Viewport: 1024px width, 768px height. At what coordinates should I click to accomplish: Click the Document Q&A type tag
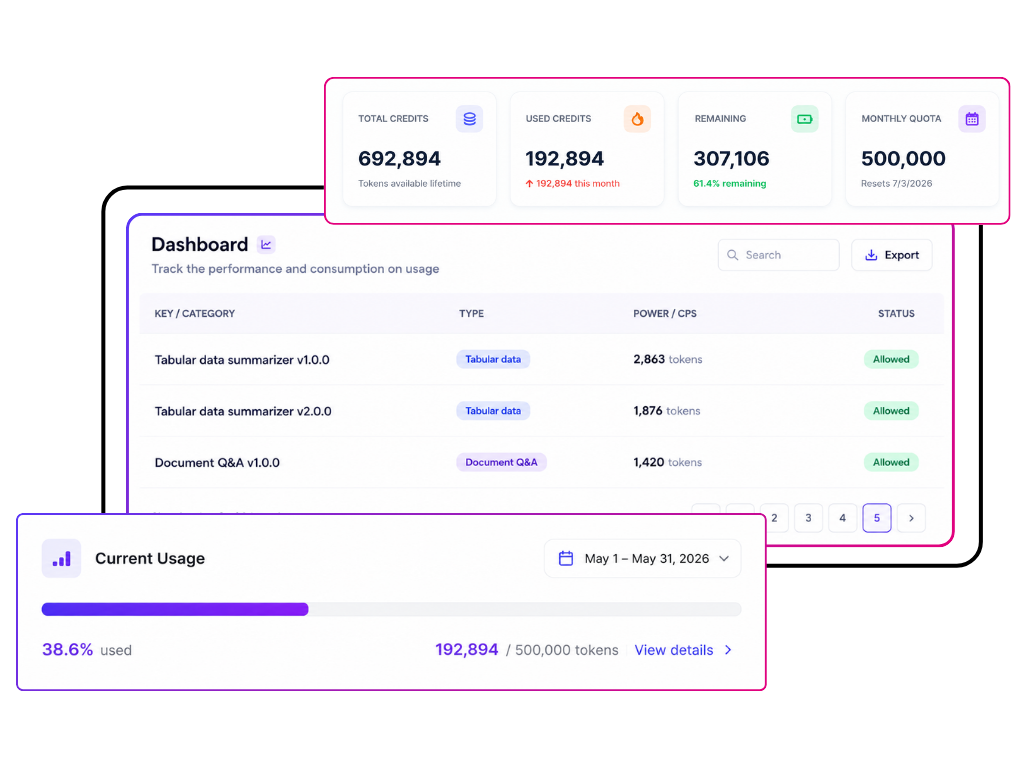(x=501, y=462)
